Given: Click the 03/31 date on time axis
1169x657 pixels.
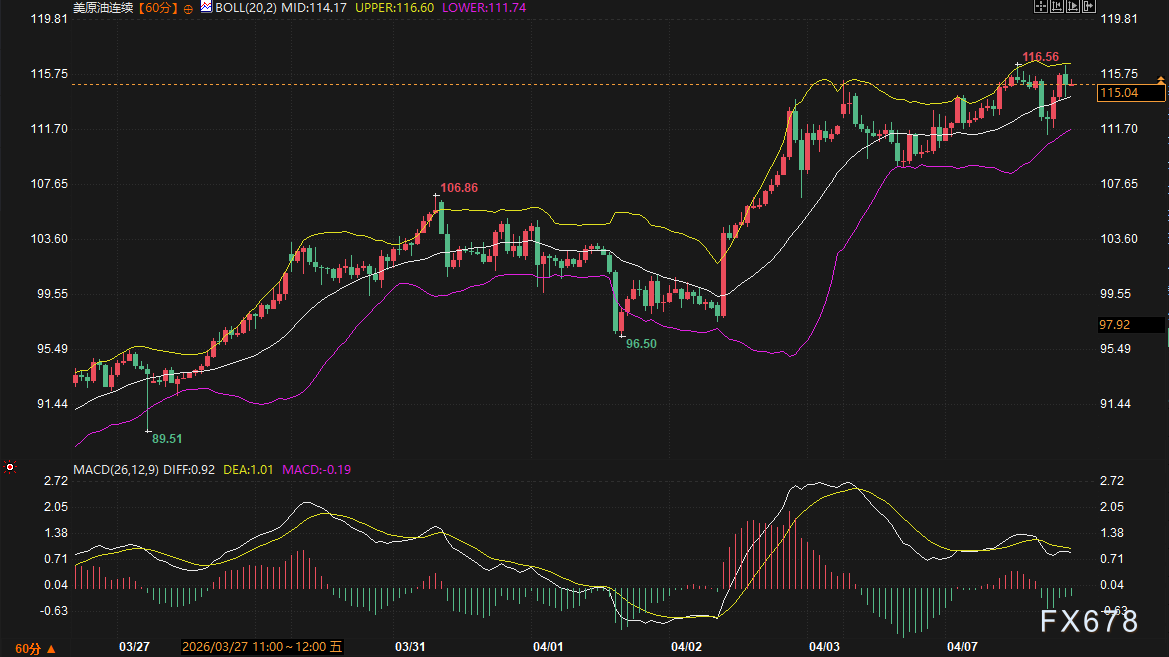Looking at the screenshot, I should [411, 647].
